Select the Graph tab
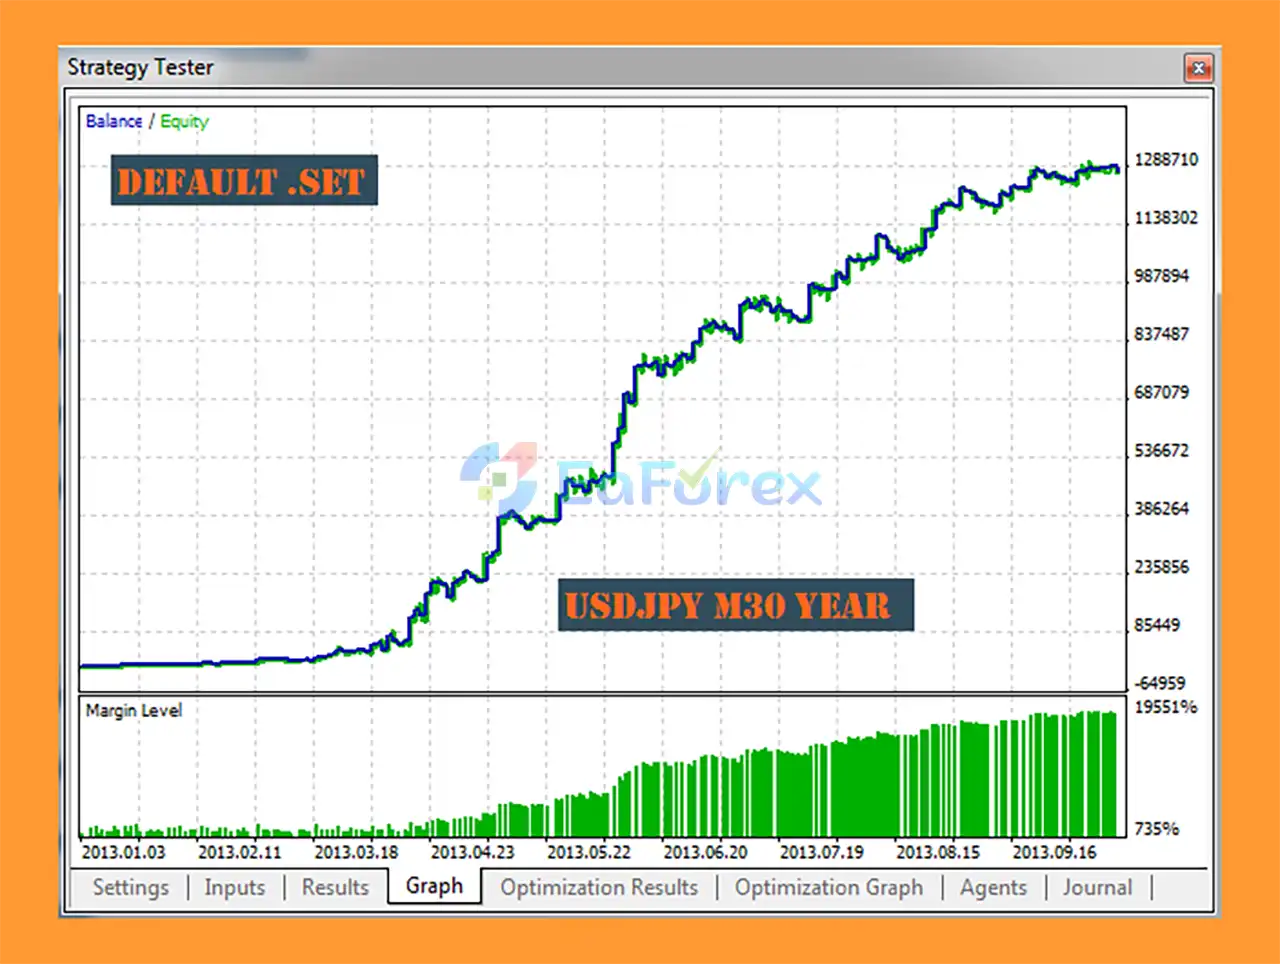This screenshot has width=1280, height=964. coord(434,886)
